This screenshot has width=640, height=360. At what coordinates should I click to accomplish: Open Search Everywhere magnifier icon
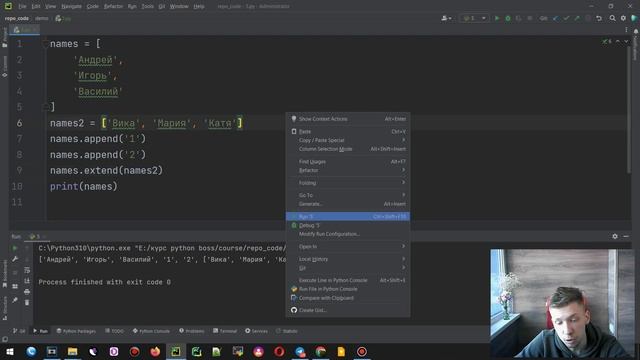coord(612,18)
